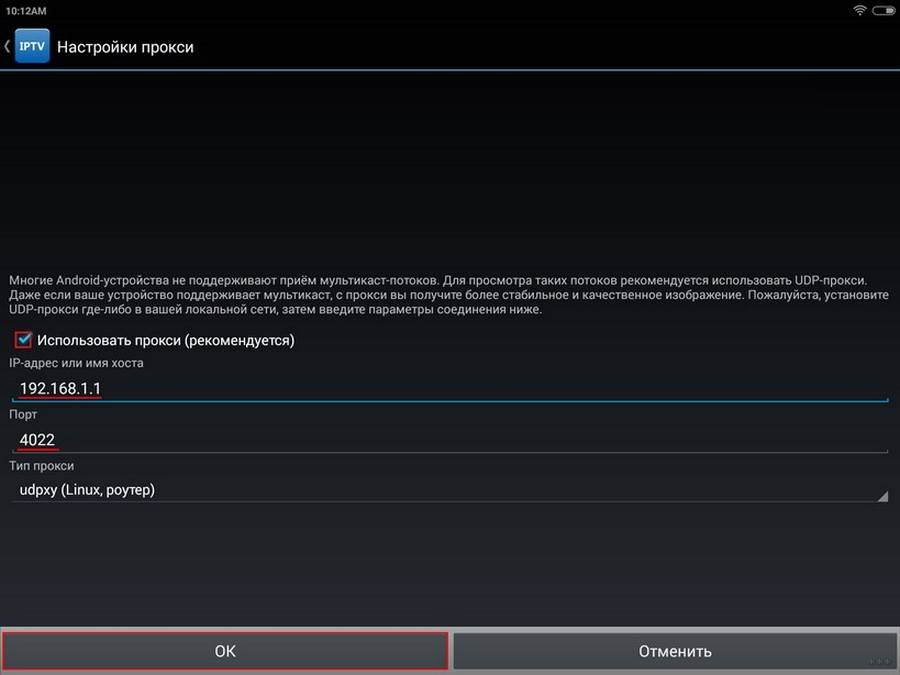Image resolution: width=900 pixels, height=675 pixels.
Task: Click the 'Настройки прокси' header title
Action: pyautogui.click(x=125, y=47)
